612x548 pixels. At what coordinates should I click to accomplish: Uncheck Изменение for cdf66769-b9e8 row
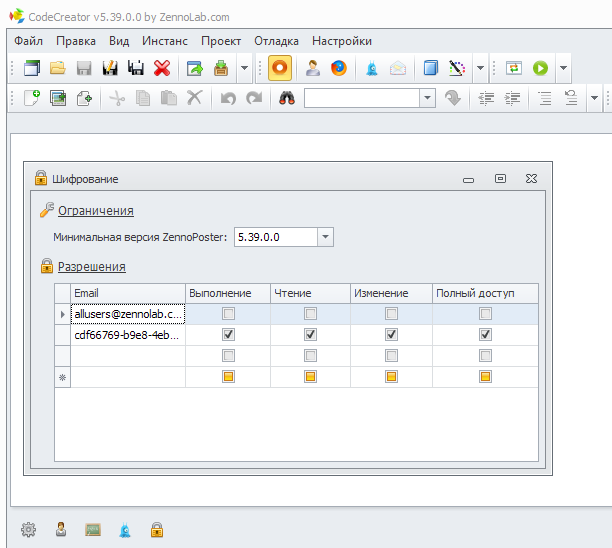click(x=391, y=334)
